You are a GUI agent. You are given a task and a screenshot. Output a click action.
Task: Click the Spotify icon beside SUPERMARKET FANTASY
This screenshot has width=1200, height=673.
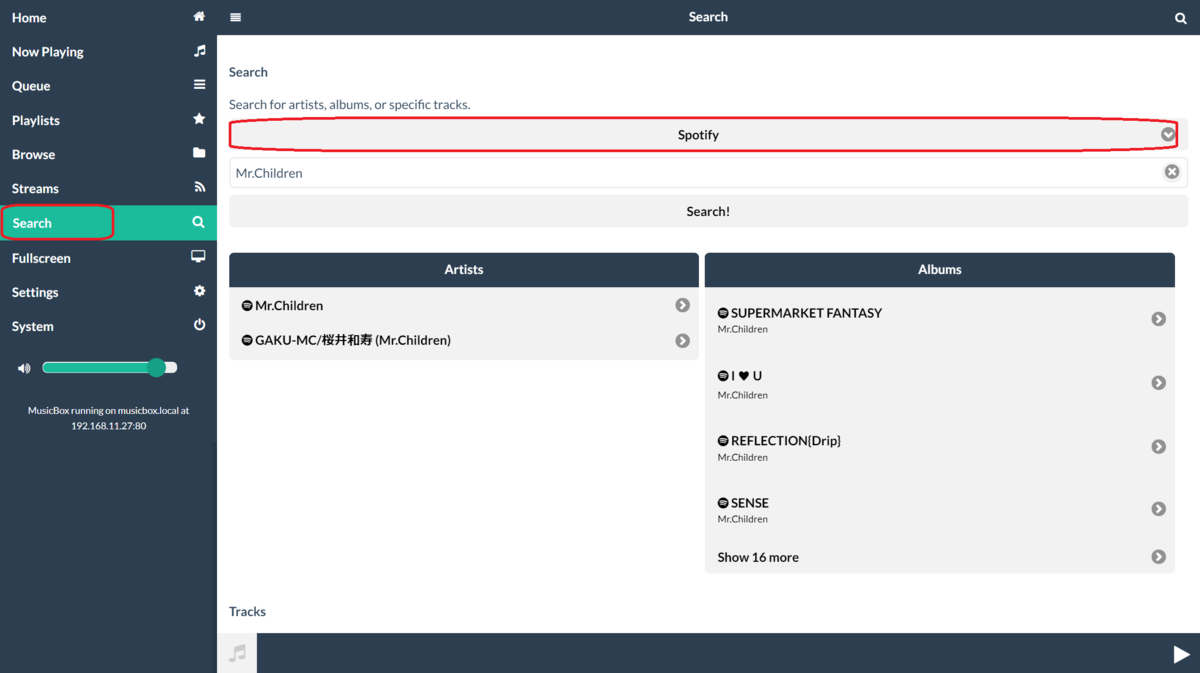click(x=723, y=313)
